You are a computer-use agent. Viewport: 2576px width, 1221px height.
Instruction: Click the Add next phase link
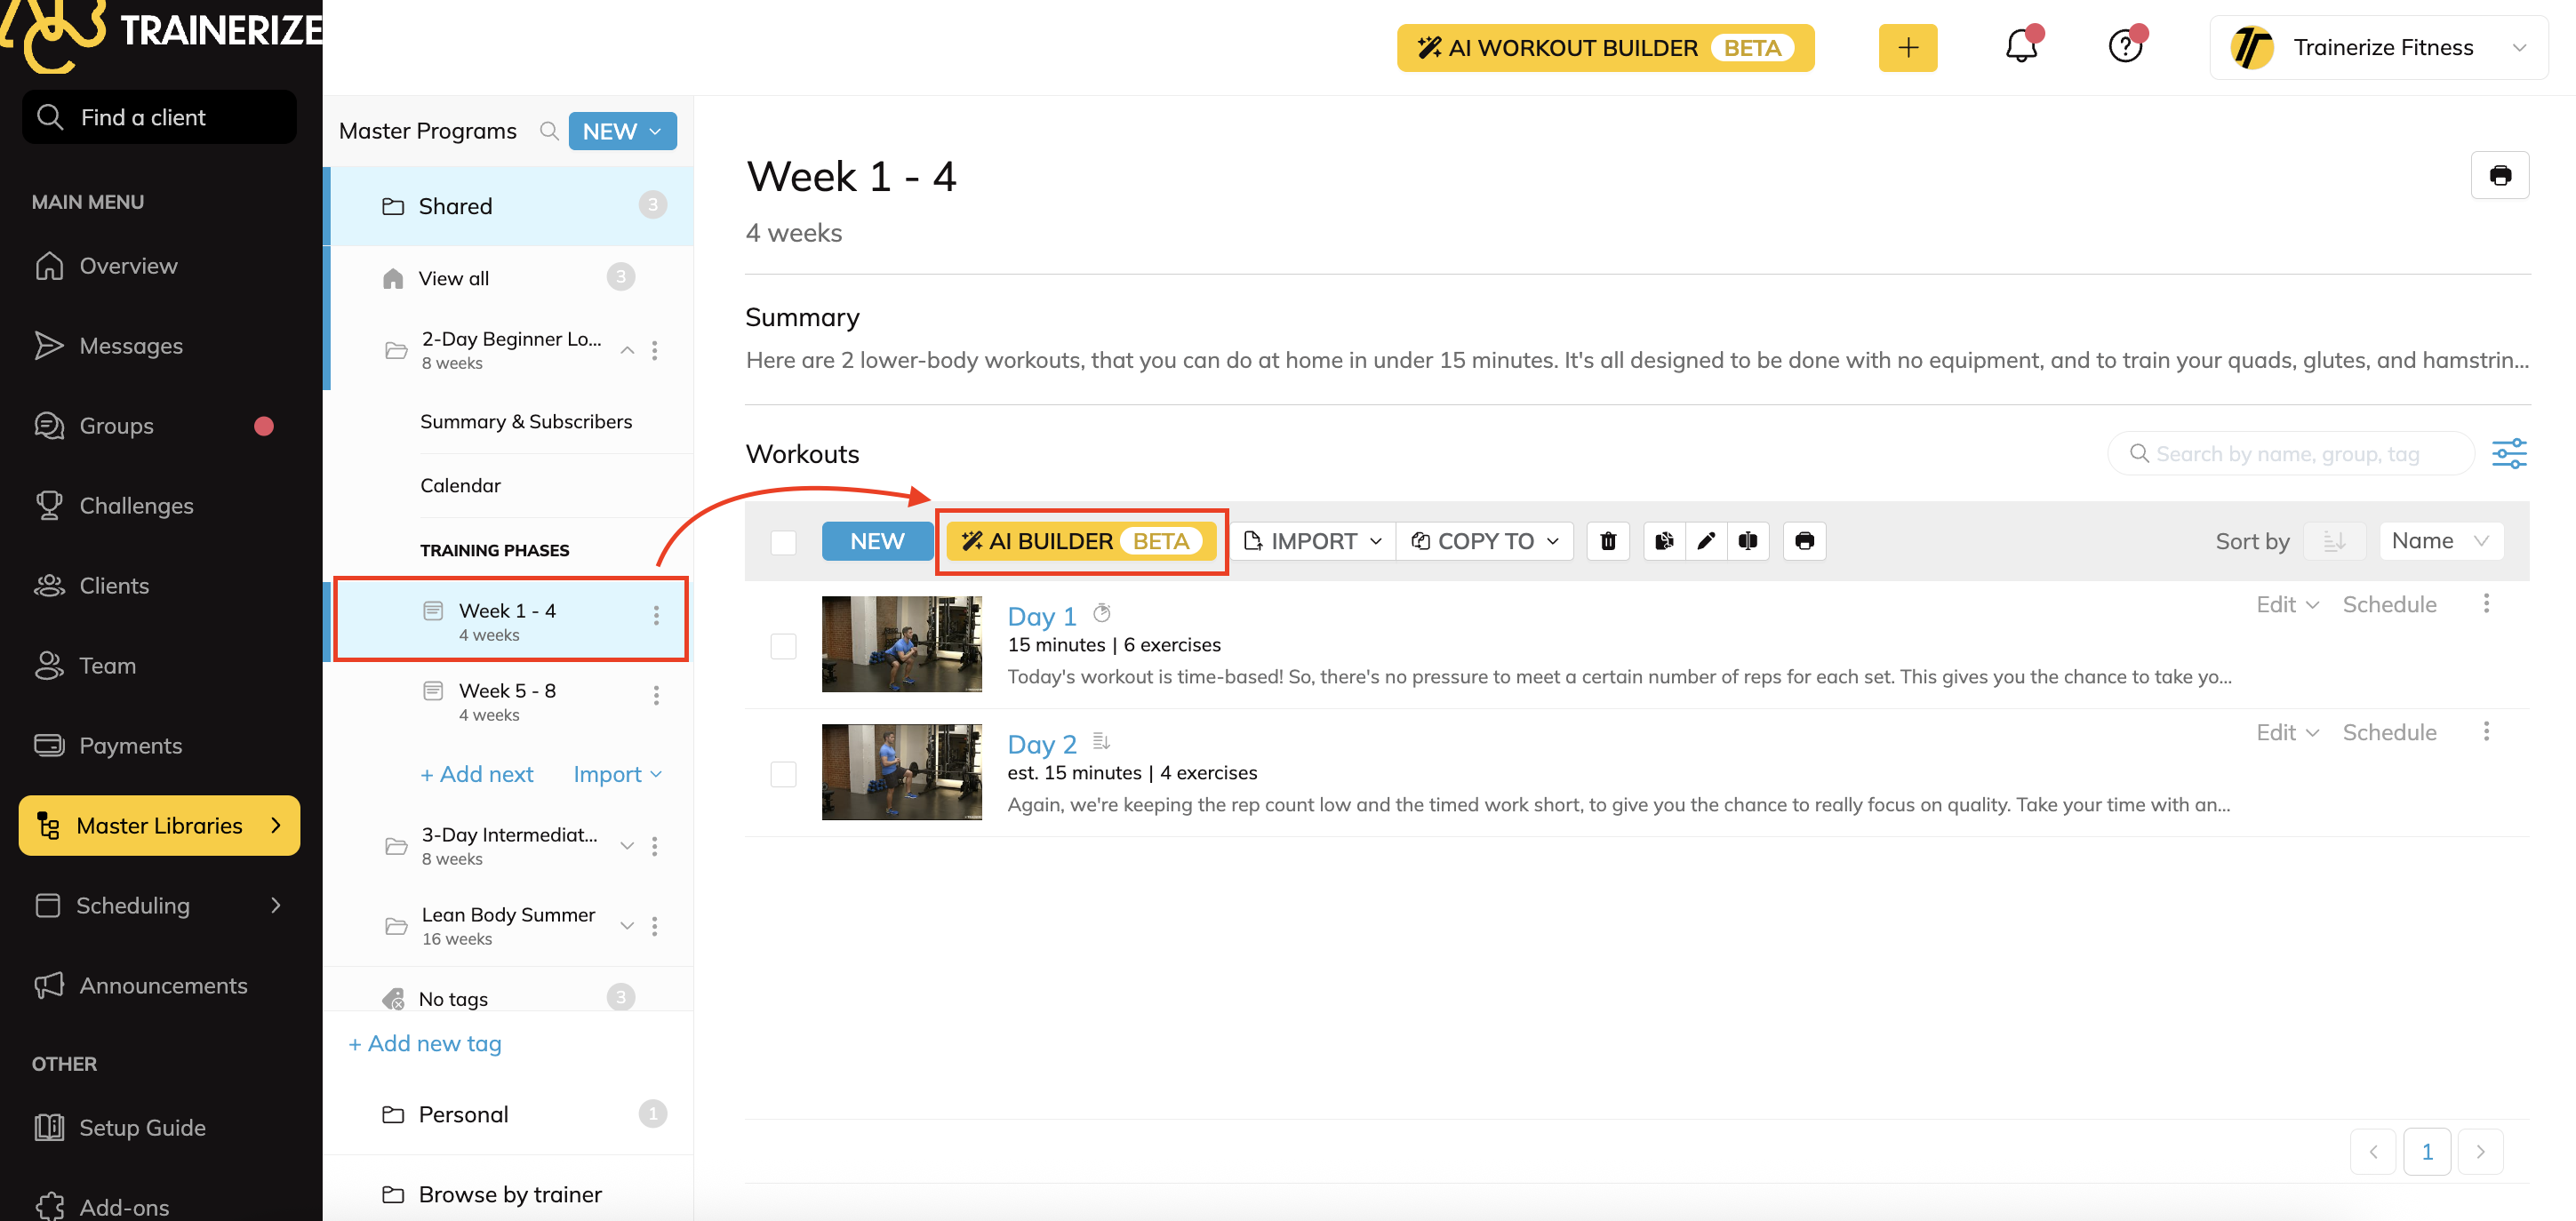coord(477,774)
